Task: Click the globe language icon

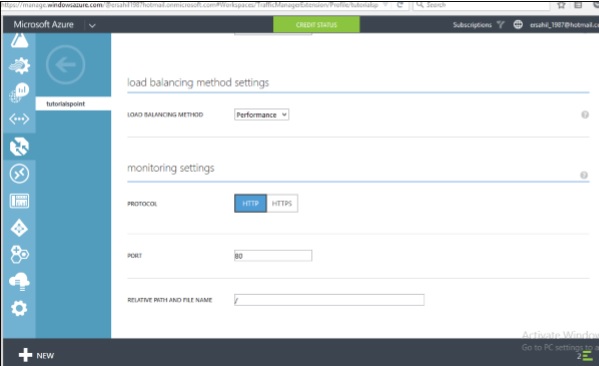Action: tap(518, 25)
